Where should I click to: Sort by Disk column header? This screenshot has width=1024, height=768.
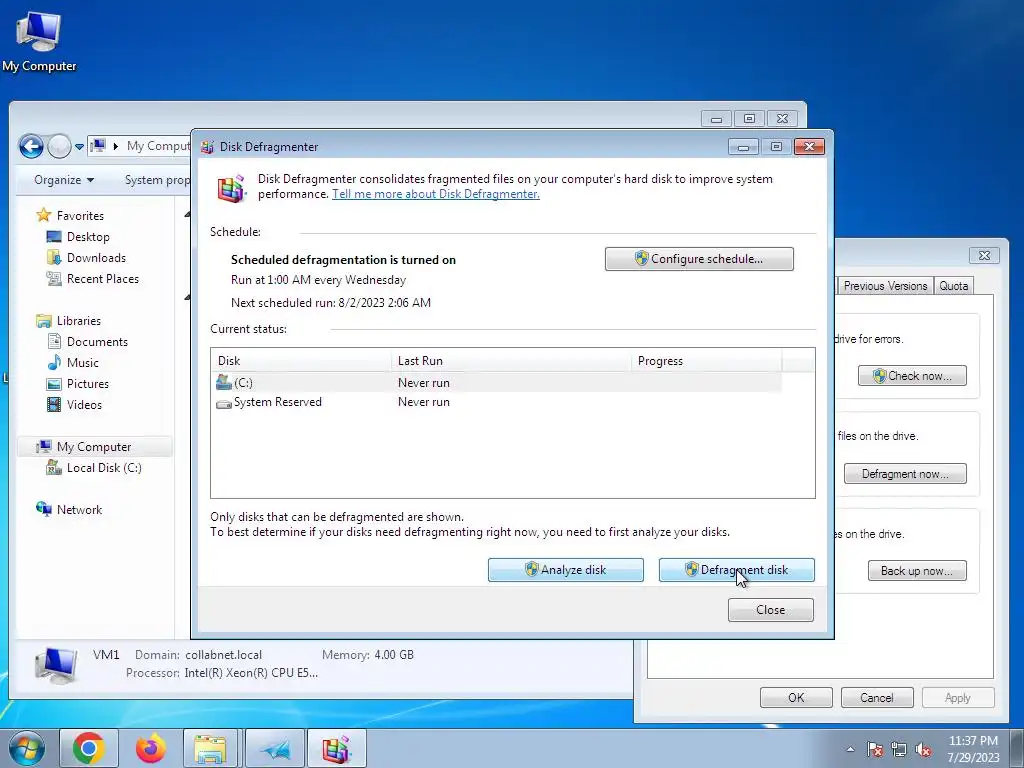click(302, 360)
